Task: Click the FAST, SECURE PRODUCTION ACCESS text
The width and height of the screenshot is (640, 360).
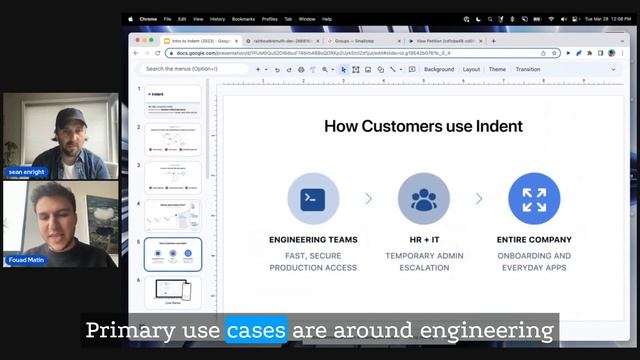Action: 313,262
